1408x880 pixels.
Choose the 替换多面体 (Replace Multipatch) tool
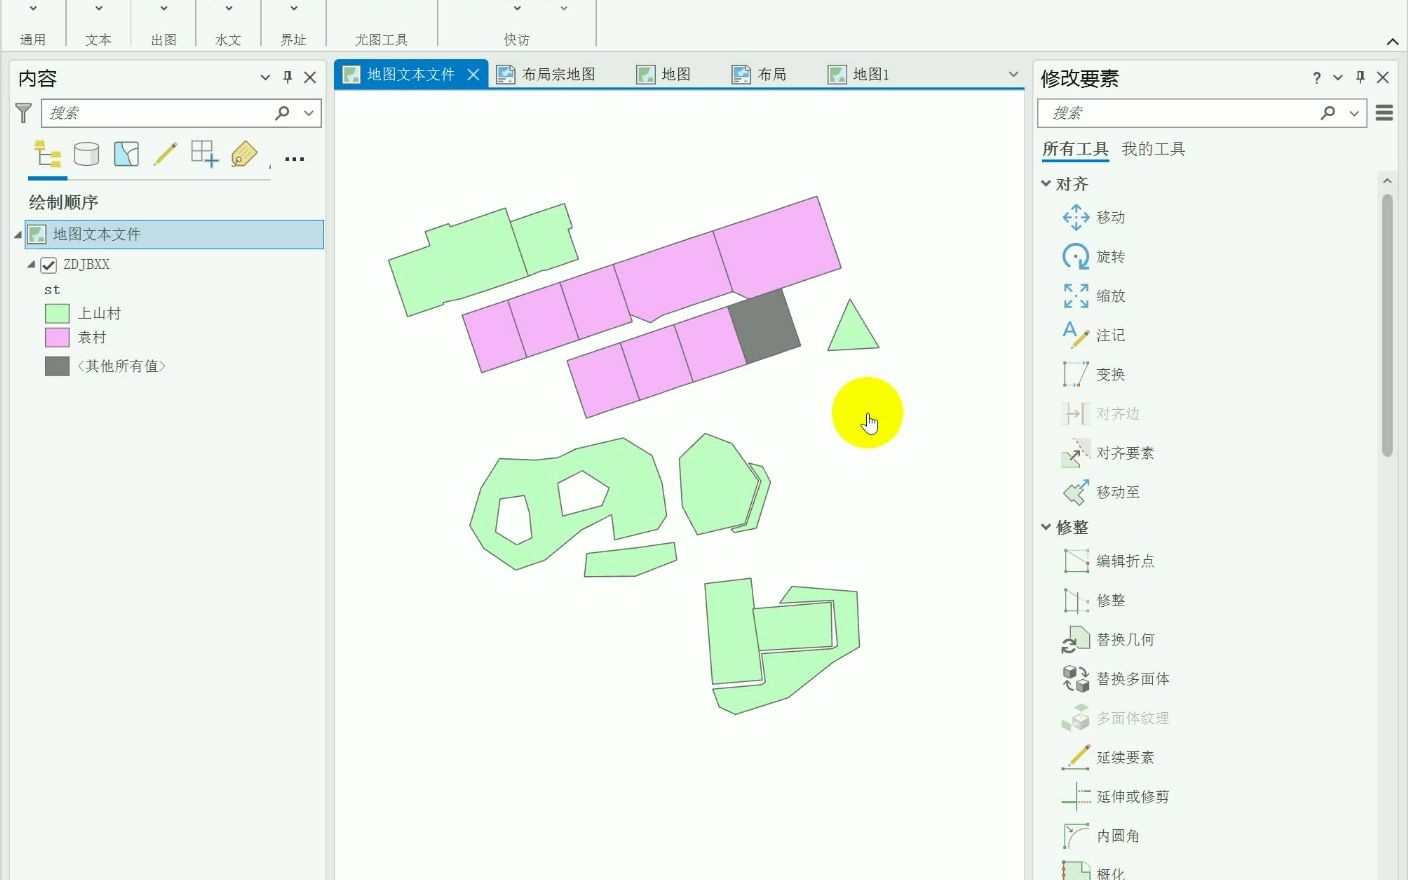(x=1115, y=679)
